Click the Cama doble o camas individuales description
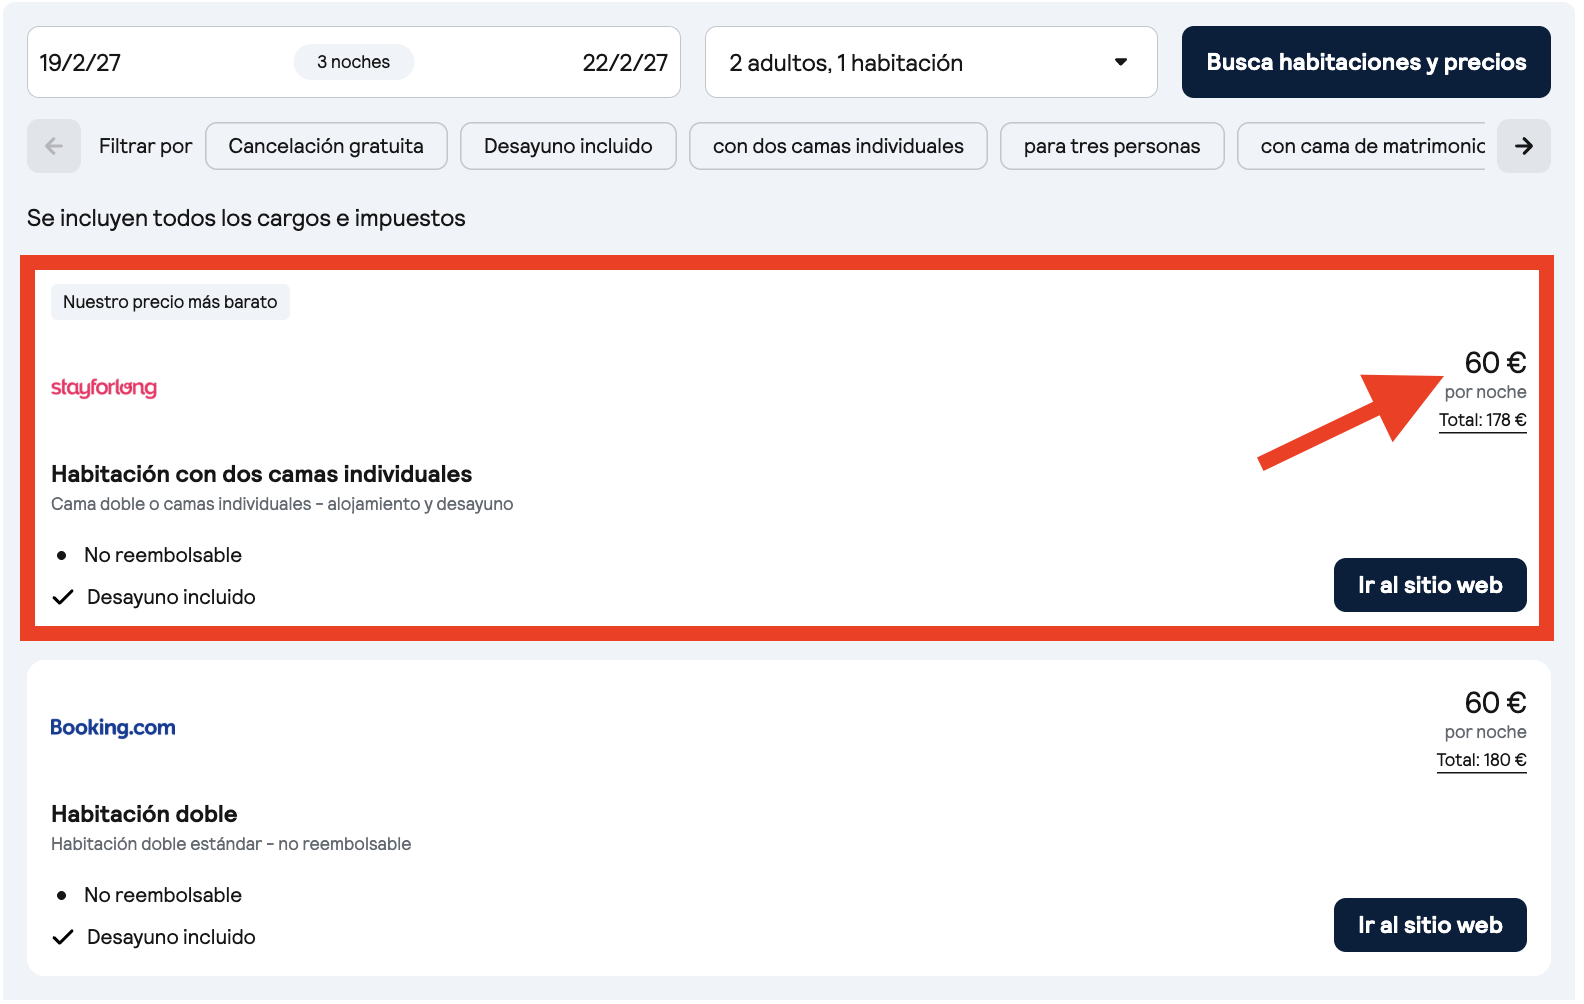Screen dimensions: 1584x1004 pos(282,504)
